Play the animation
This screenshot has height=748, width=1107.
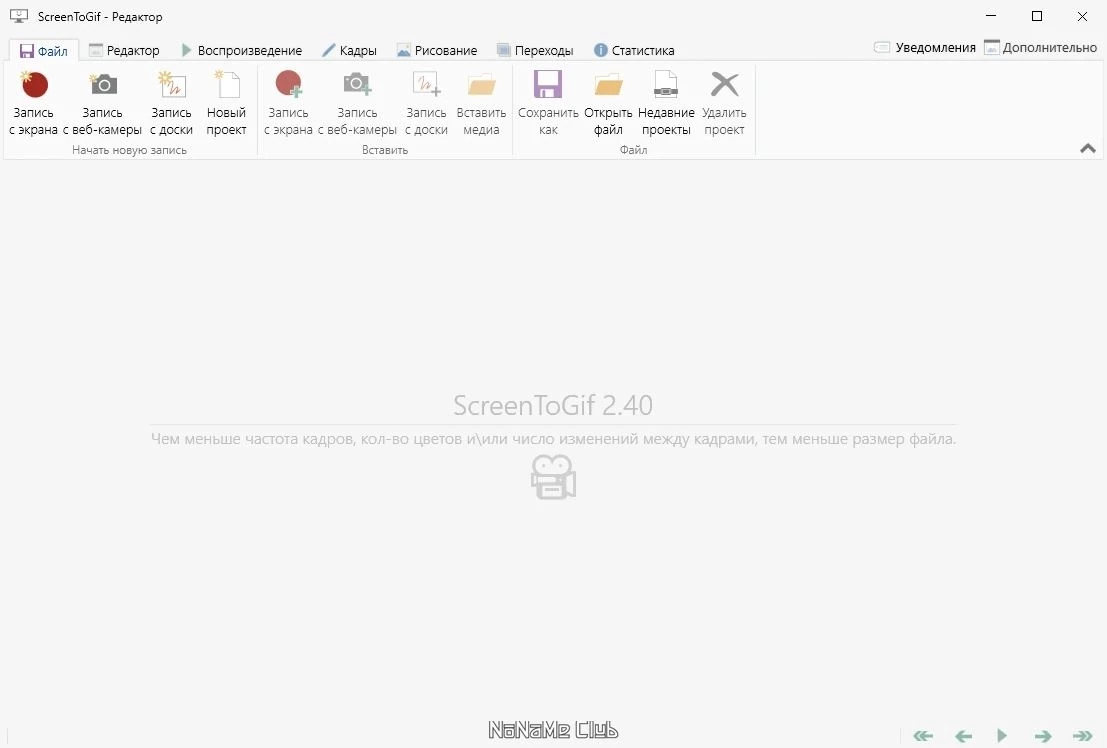(x=1002, y=736)
